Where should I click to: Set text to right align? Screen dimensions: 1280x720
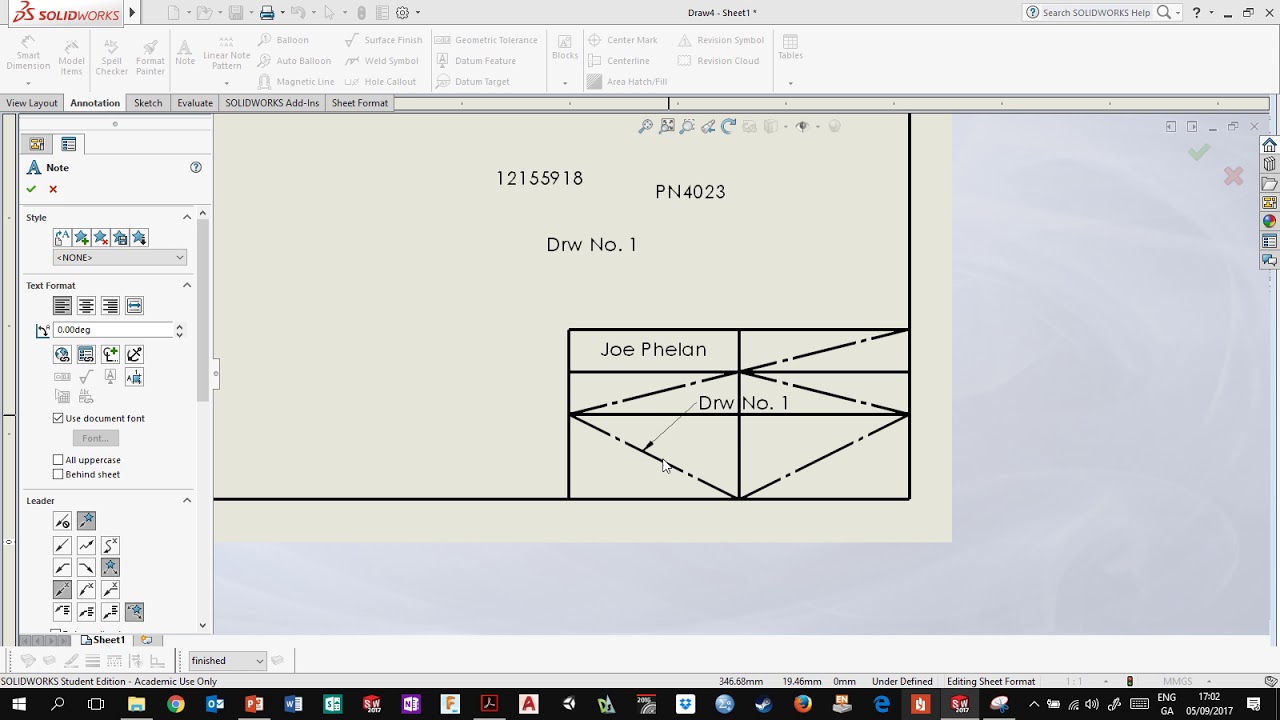pyautogui.click(x=110, y=306)
